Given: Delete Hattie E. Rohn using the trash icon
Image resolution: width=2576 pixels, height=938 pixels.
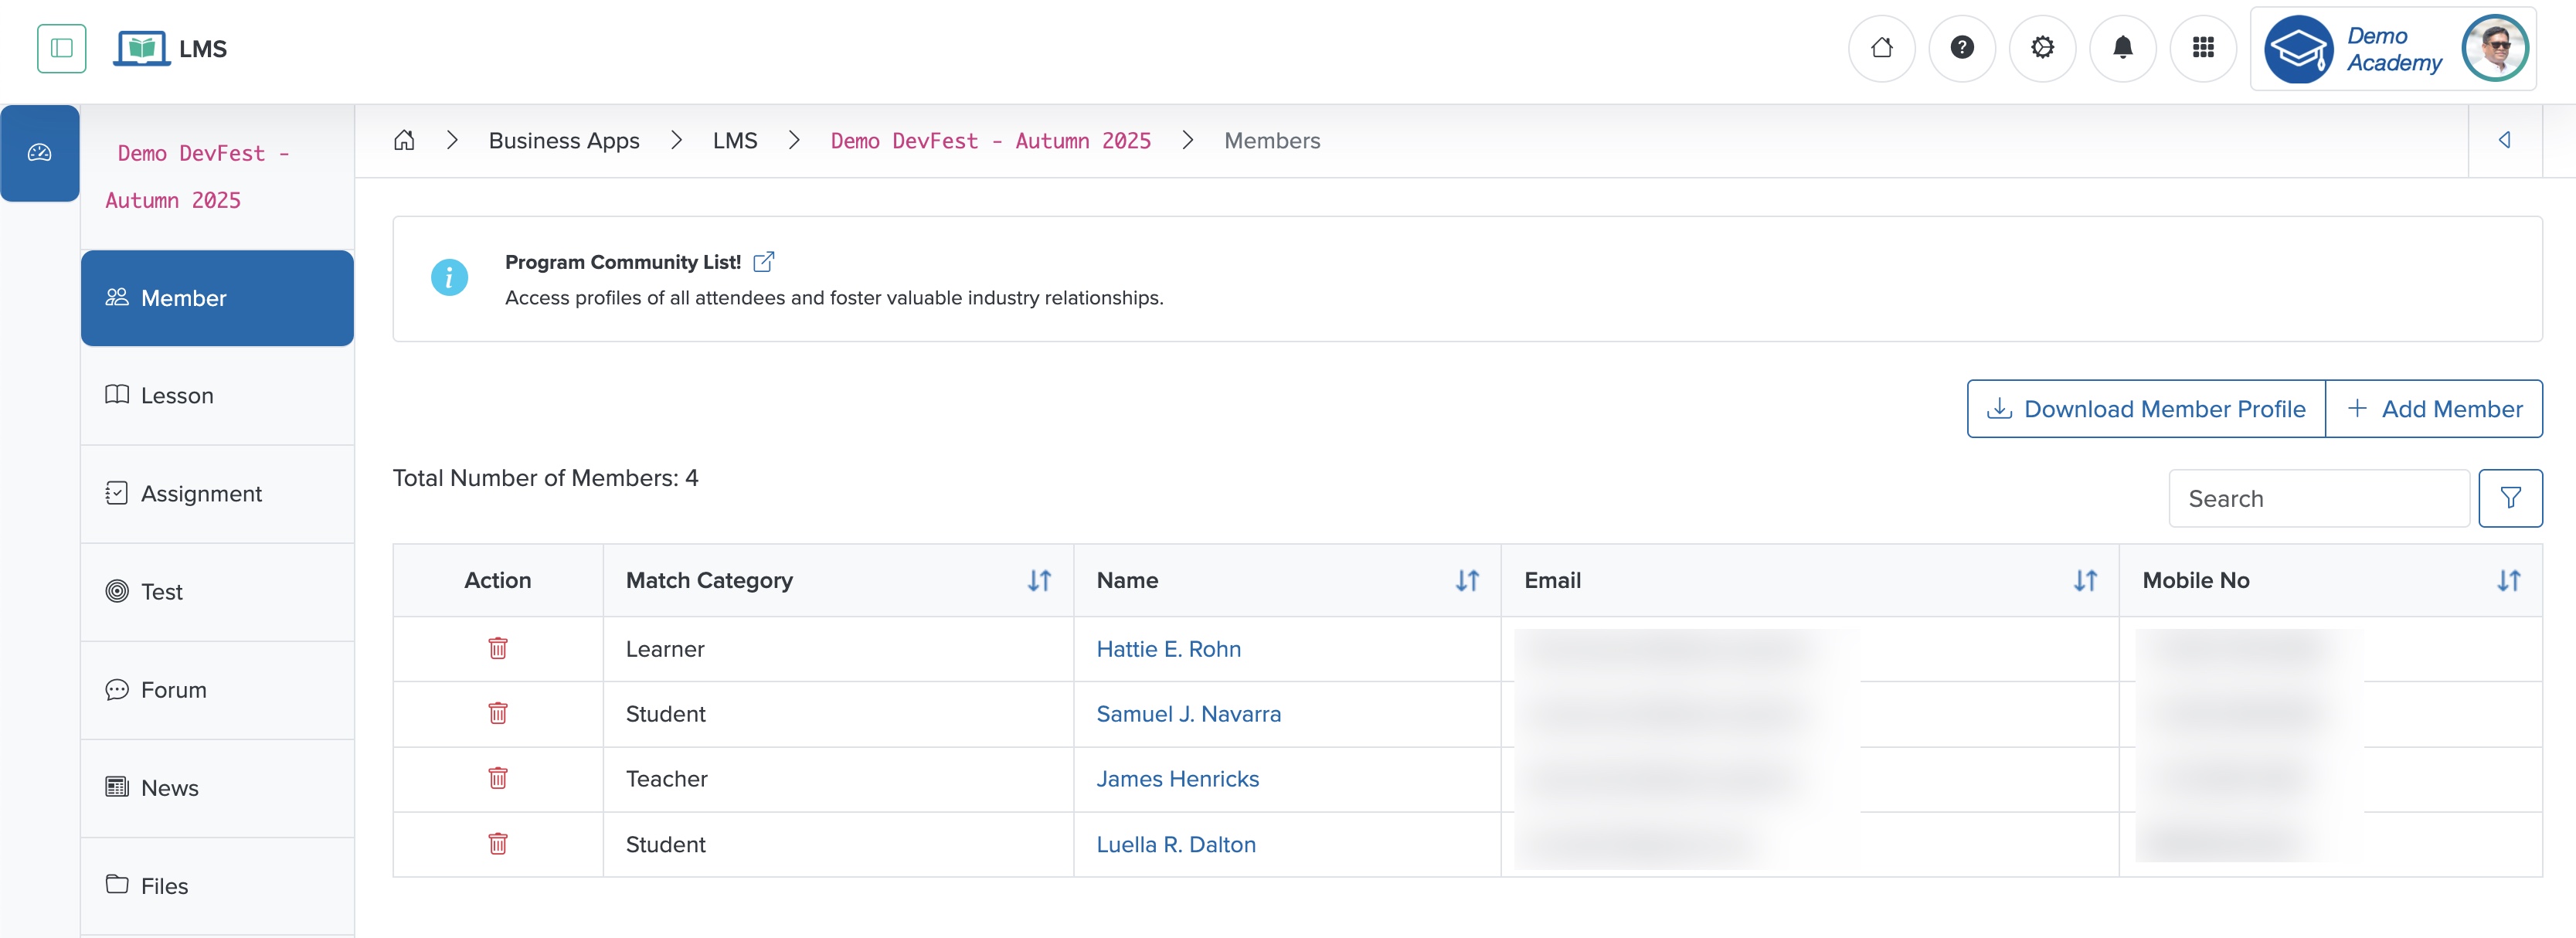Looking at the screenshot, I should (497, 648).
